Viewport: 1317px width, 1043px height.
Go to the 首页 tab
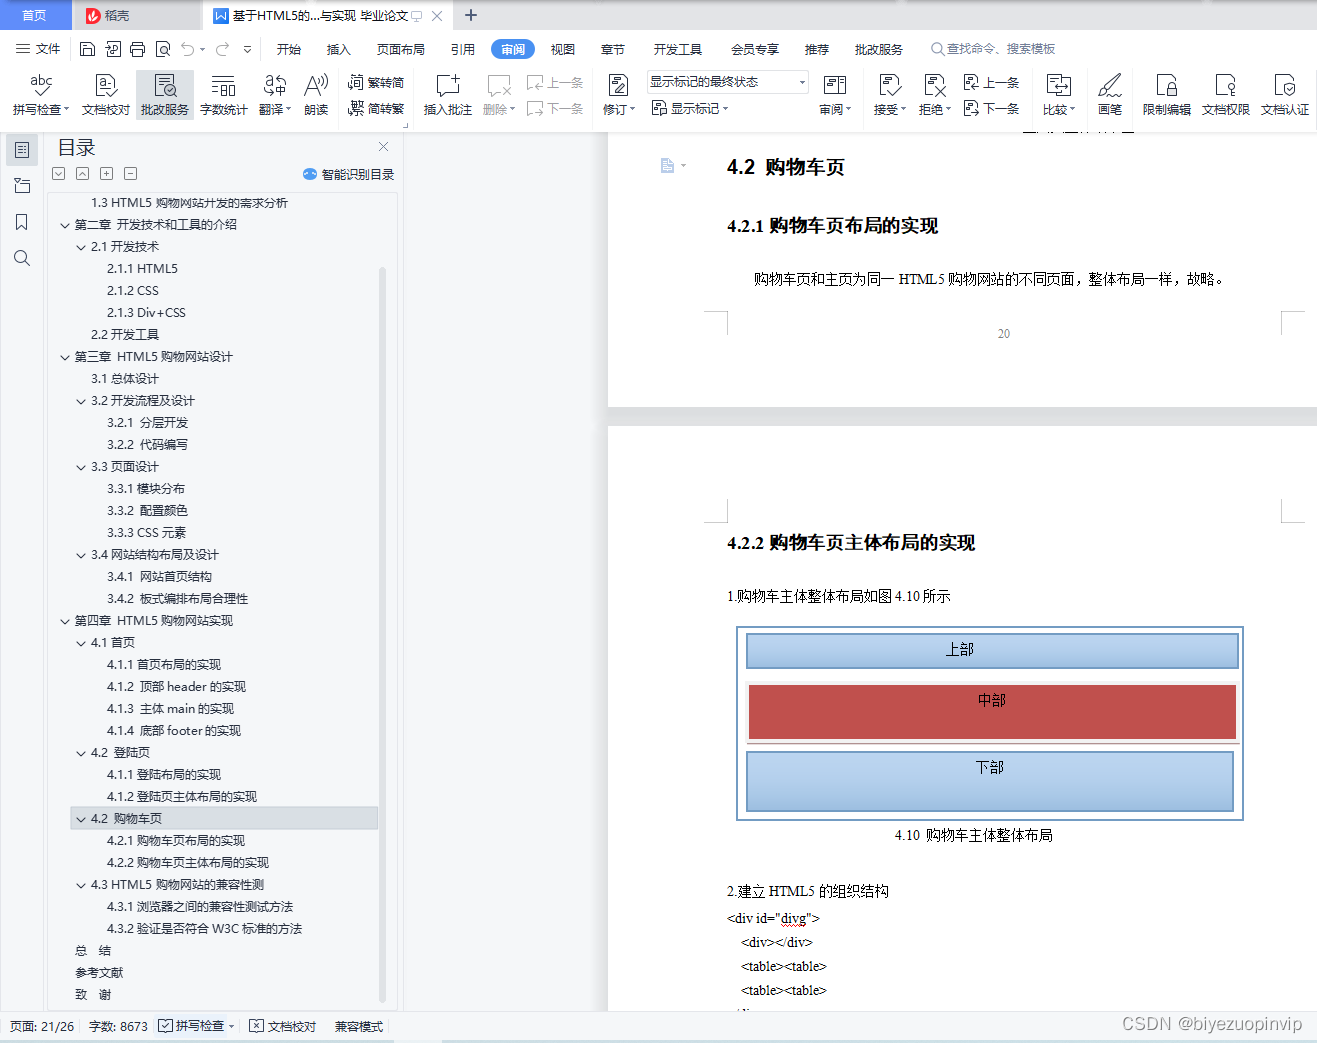tap(34, 15)
